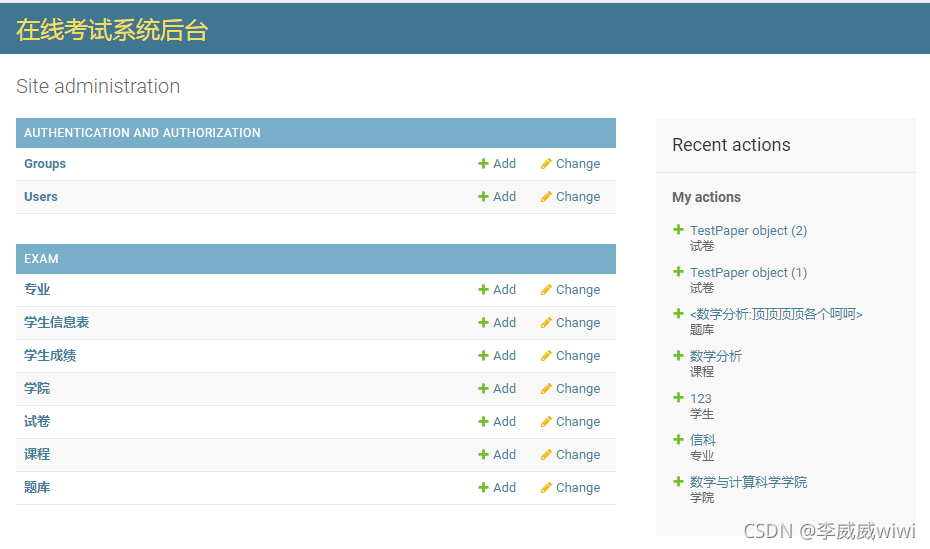
Task: Open the 课程 model link
Action: click(x=37, y=455)
